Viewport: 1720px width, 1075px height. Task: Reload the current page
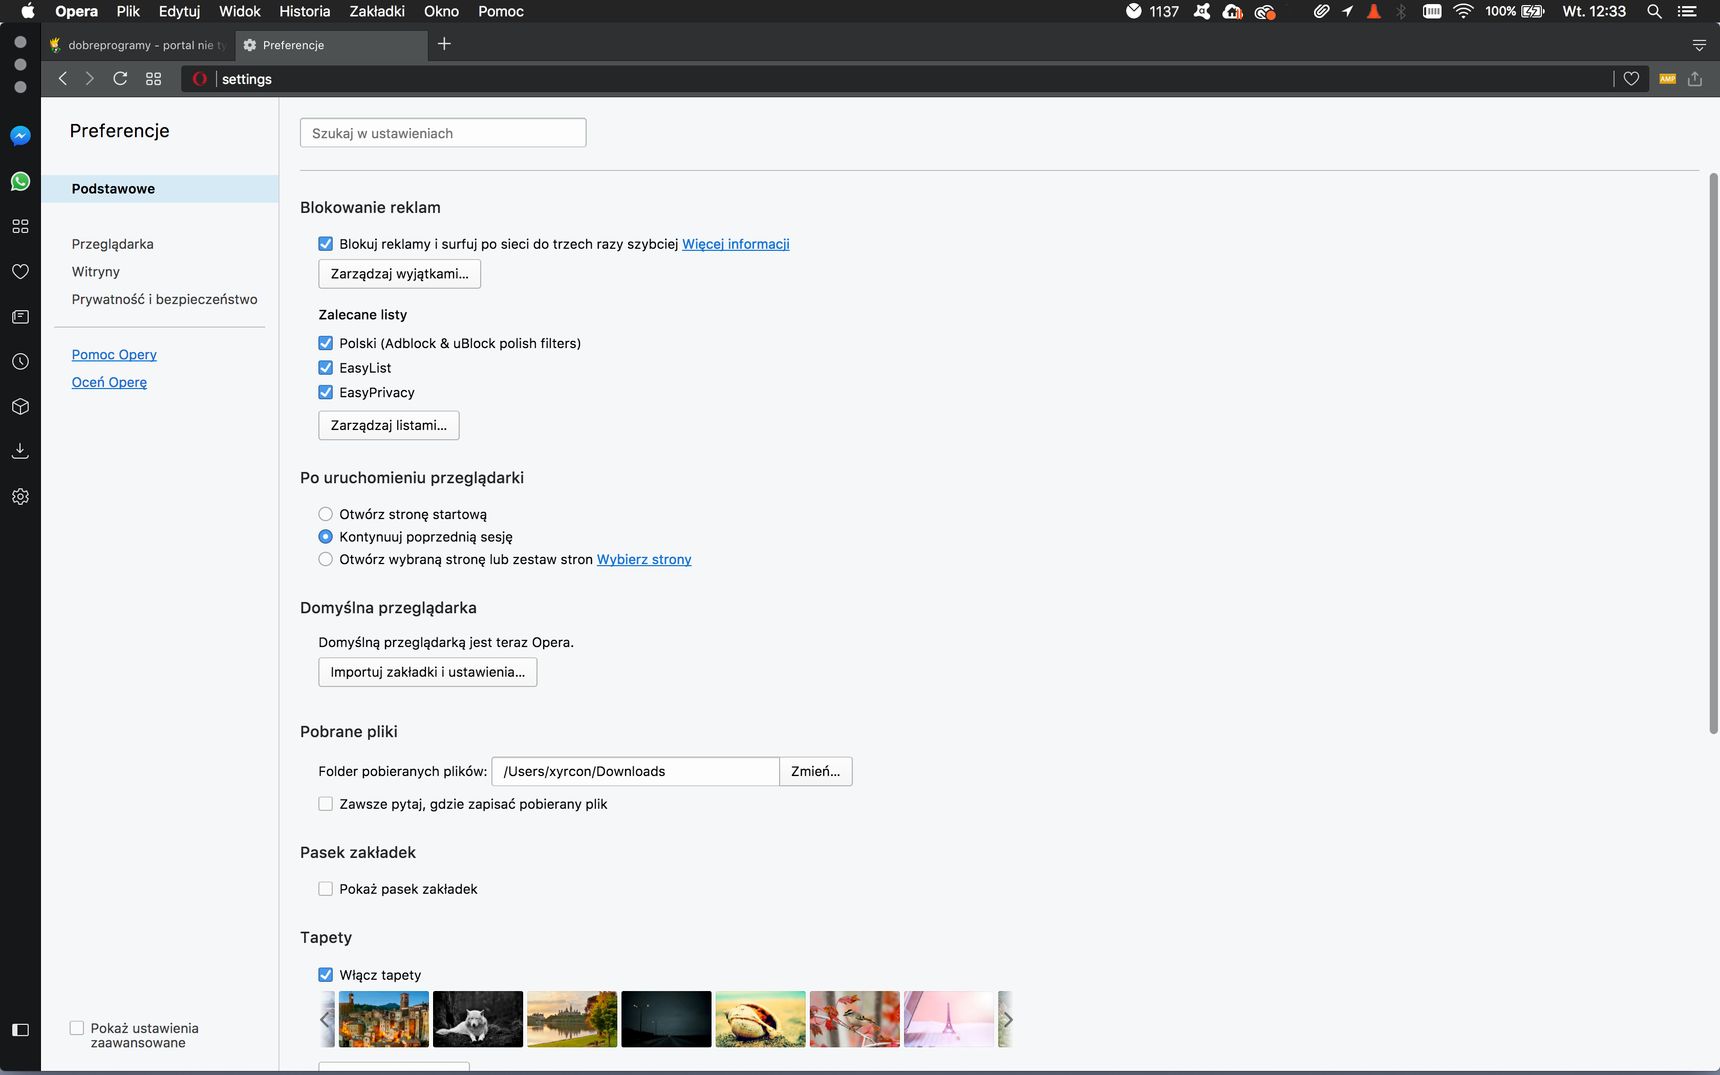tap(120, 78)
